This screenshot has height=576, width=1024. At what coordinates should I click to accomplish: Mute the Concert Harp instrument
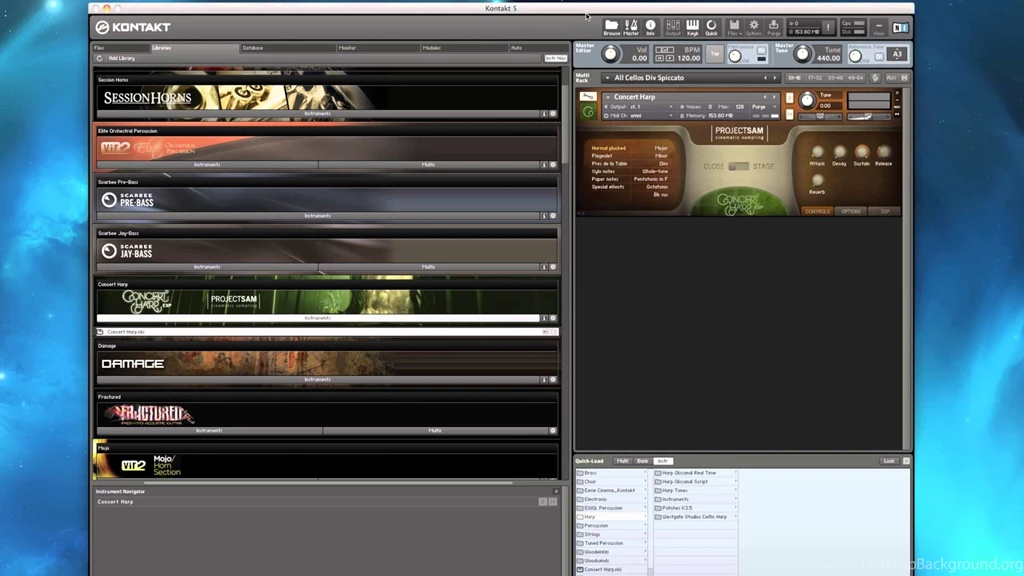click(789, 112)
